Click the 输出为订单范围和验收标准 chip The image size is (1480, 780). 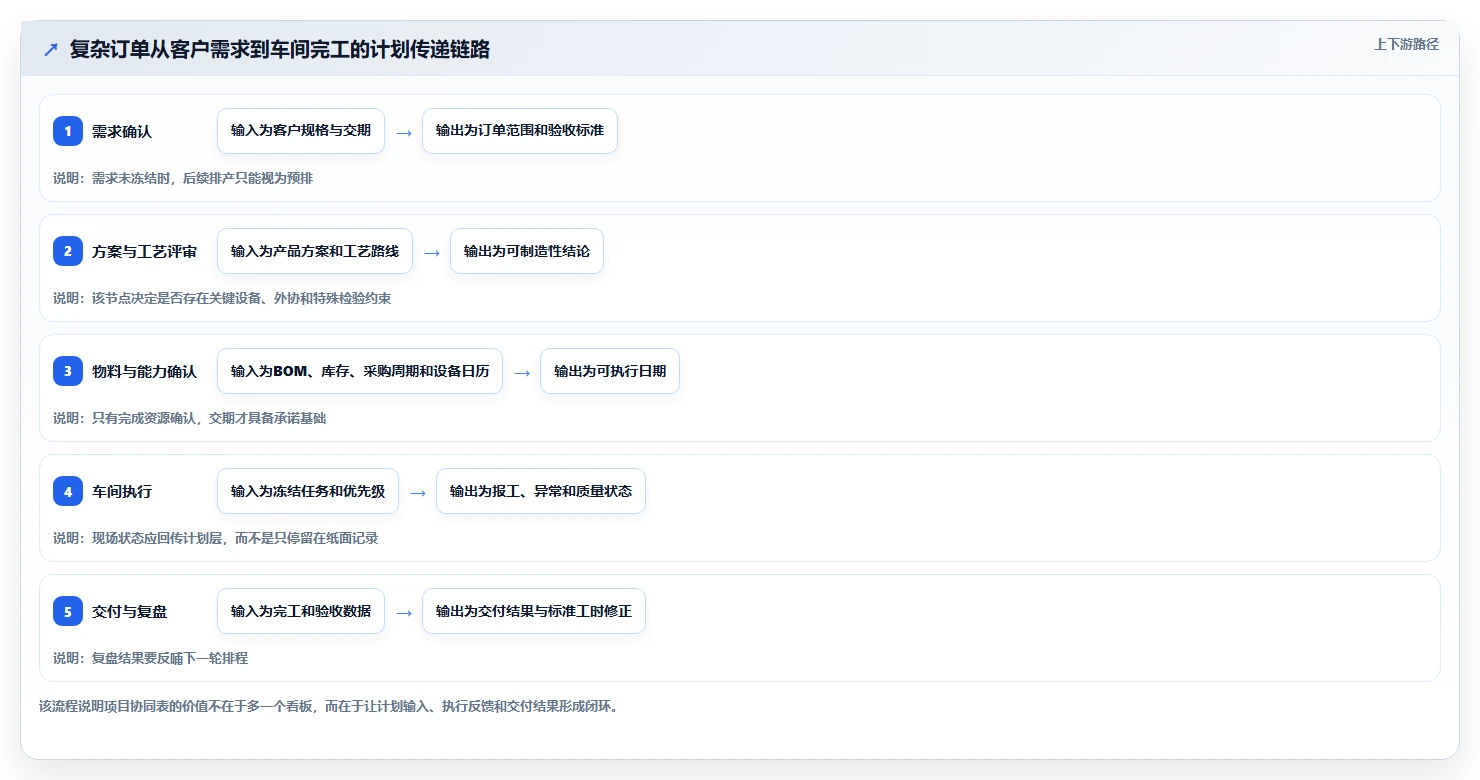pos(520,131)
